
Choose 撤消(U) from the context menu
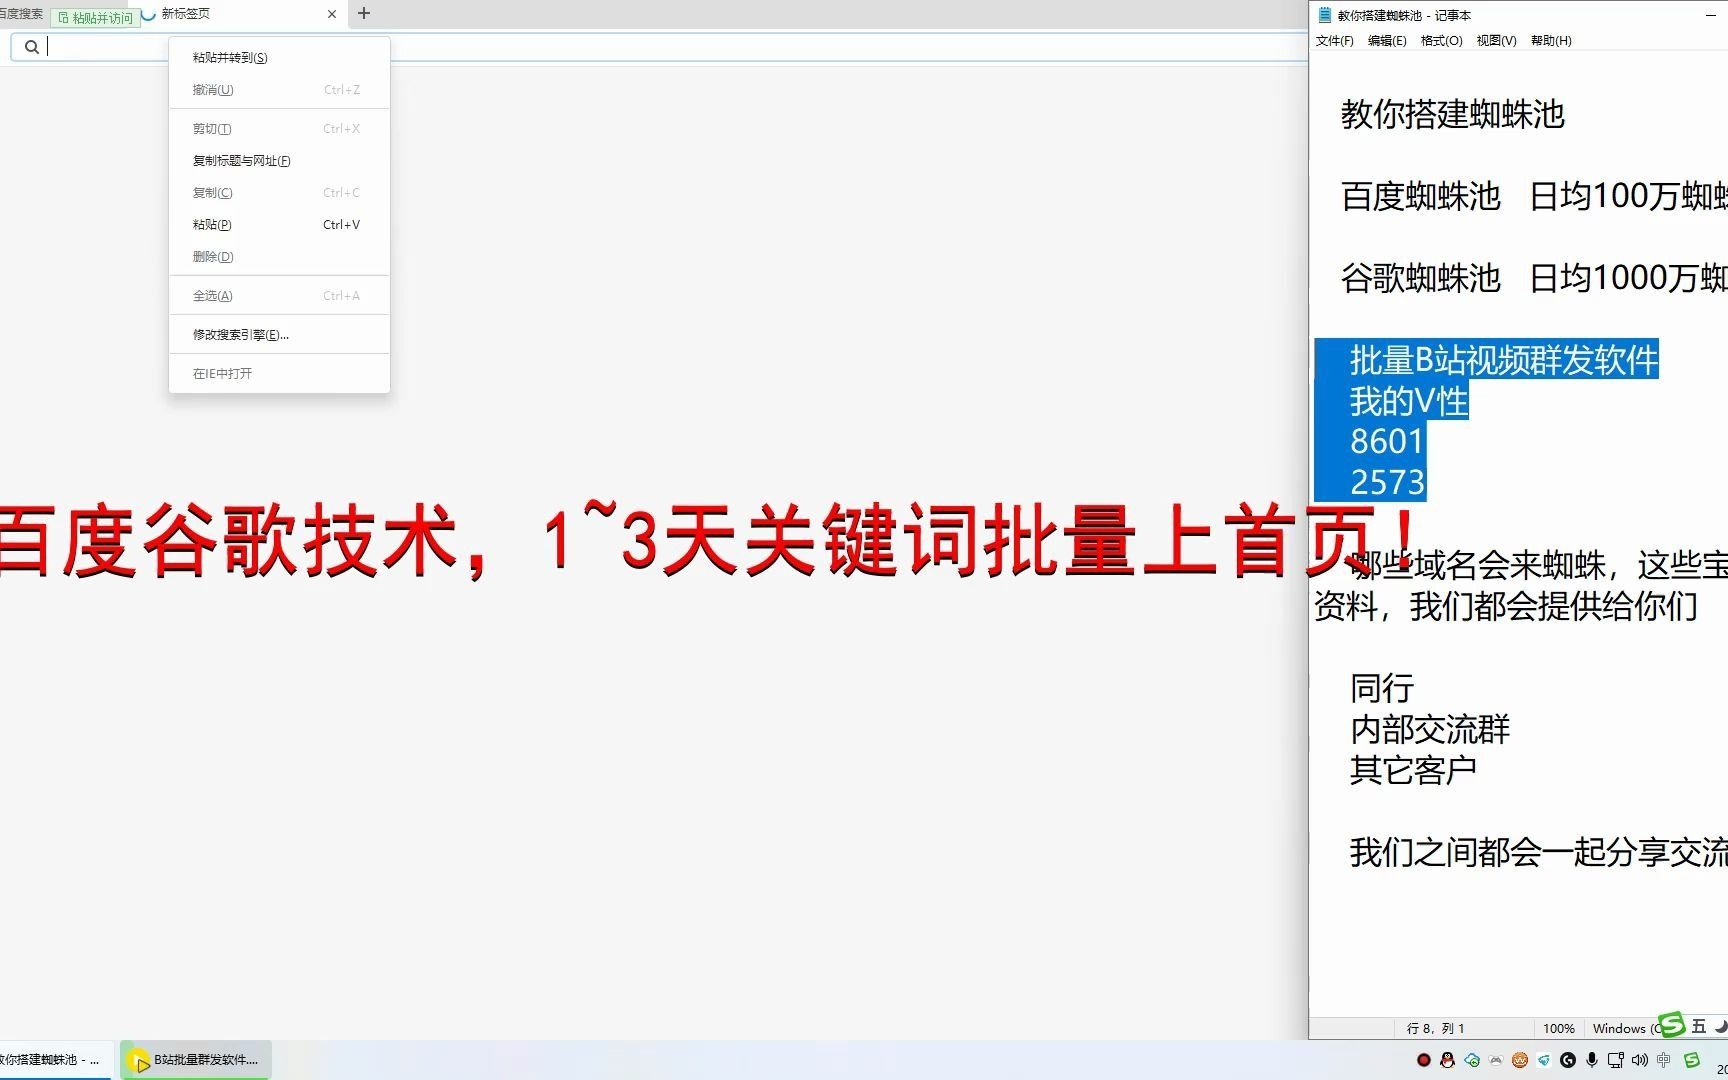point(279,90)
